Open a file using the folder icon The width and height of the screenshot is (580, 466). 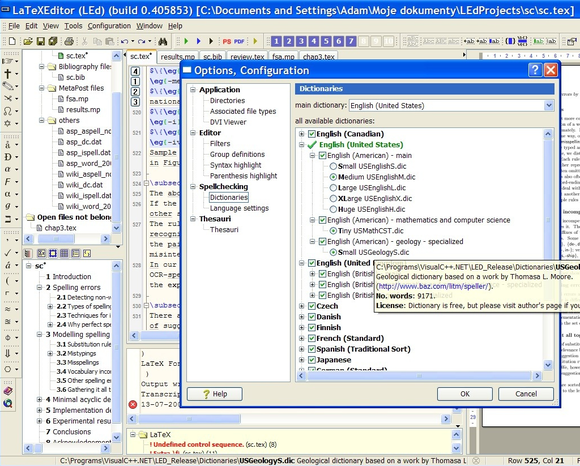point(28,41)
